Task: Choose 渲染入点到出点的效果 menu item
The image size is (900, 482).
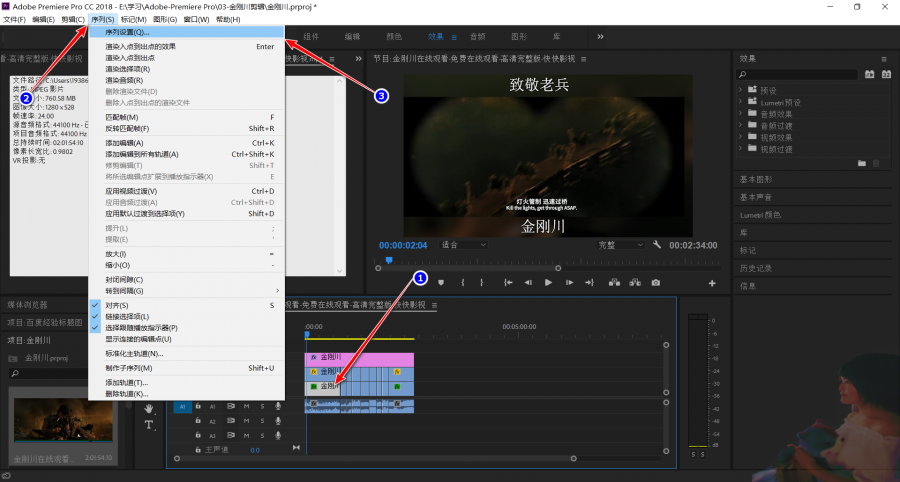Action: coord(187,46)
